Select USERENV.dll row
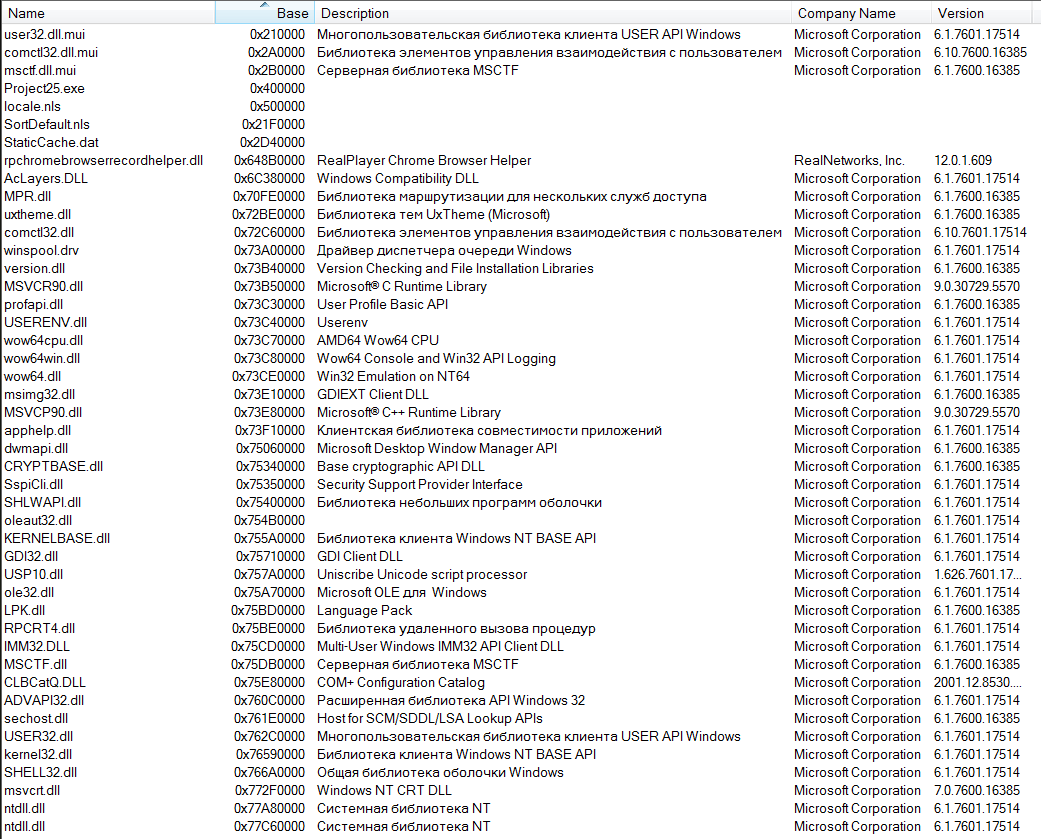Image resolution: width=1041 pixels, height=839 pixels. (x=520, y=322)
